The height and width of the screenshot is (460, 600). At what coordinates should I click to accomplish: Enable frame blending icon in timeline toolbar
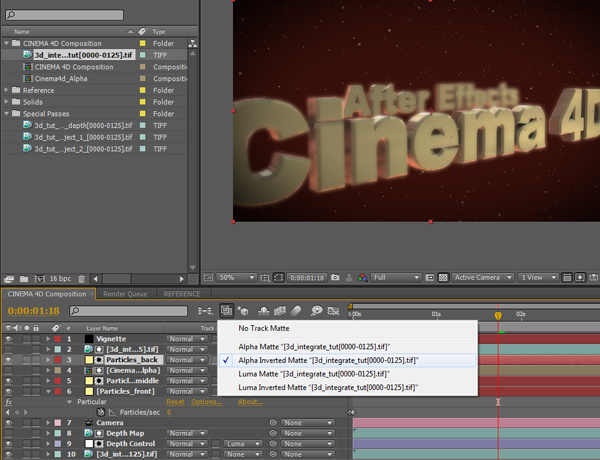(x=280, y=311)
